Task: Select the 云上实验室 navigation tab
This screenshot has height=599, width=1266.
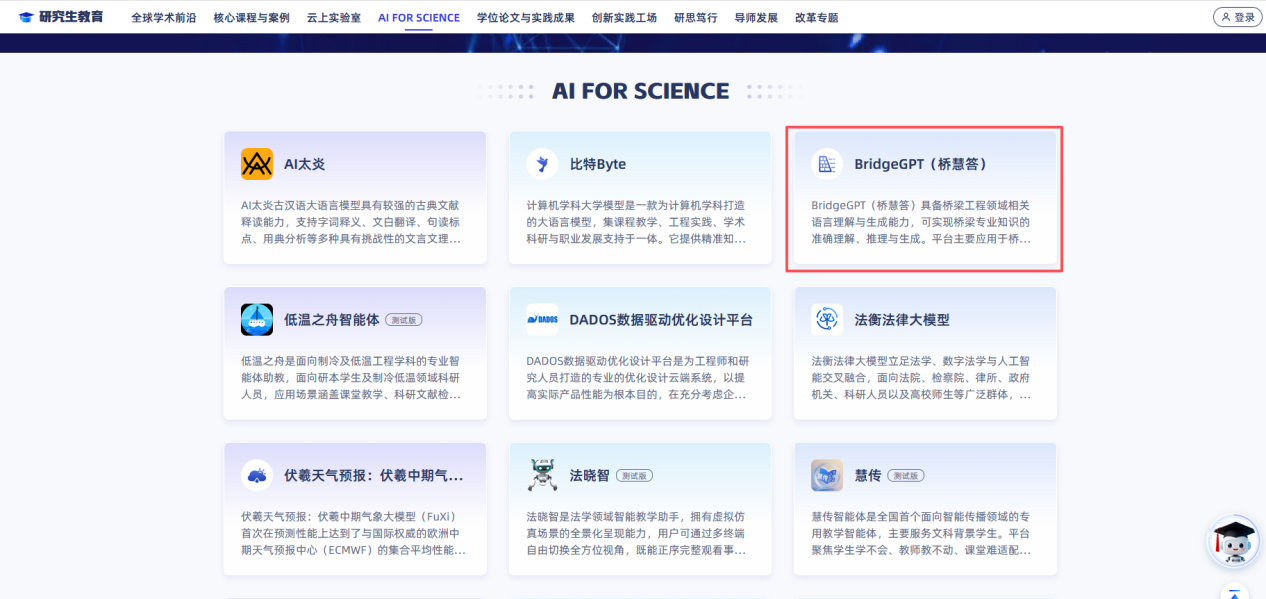Action: (x=334, y=18)
